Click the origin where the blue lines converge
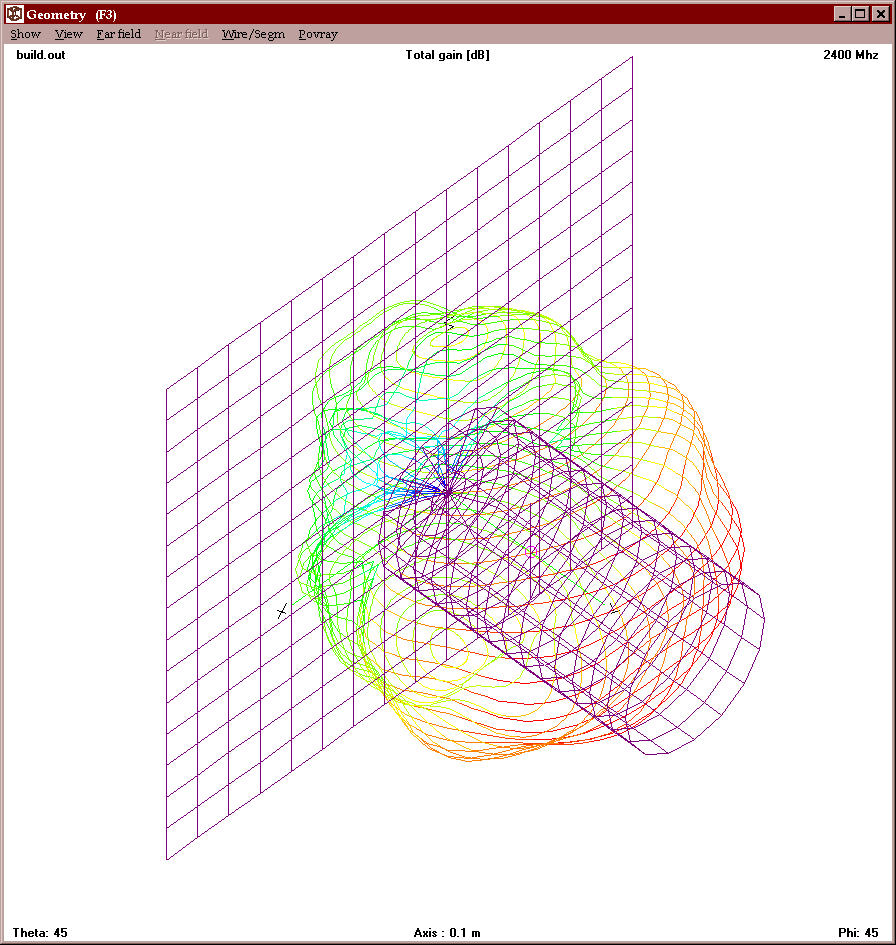The width and height of the screenshot is (896, 945). pos(448,492)
